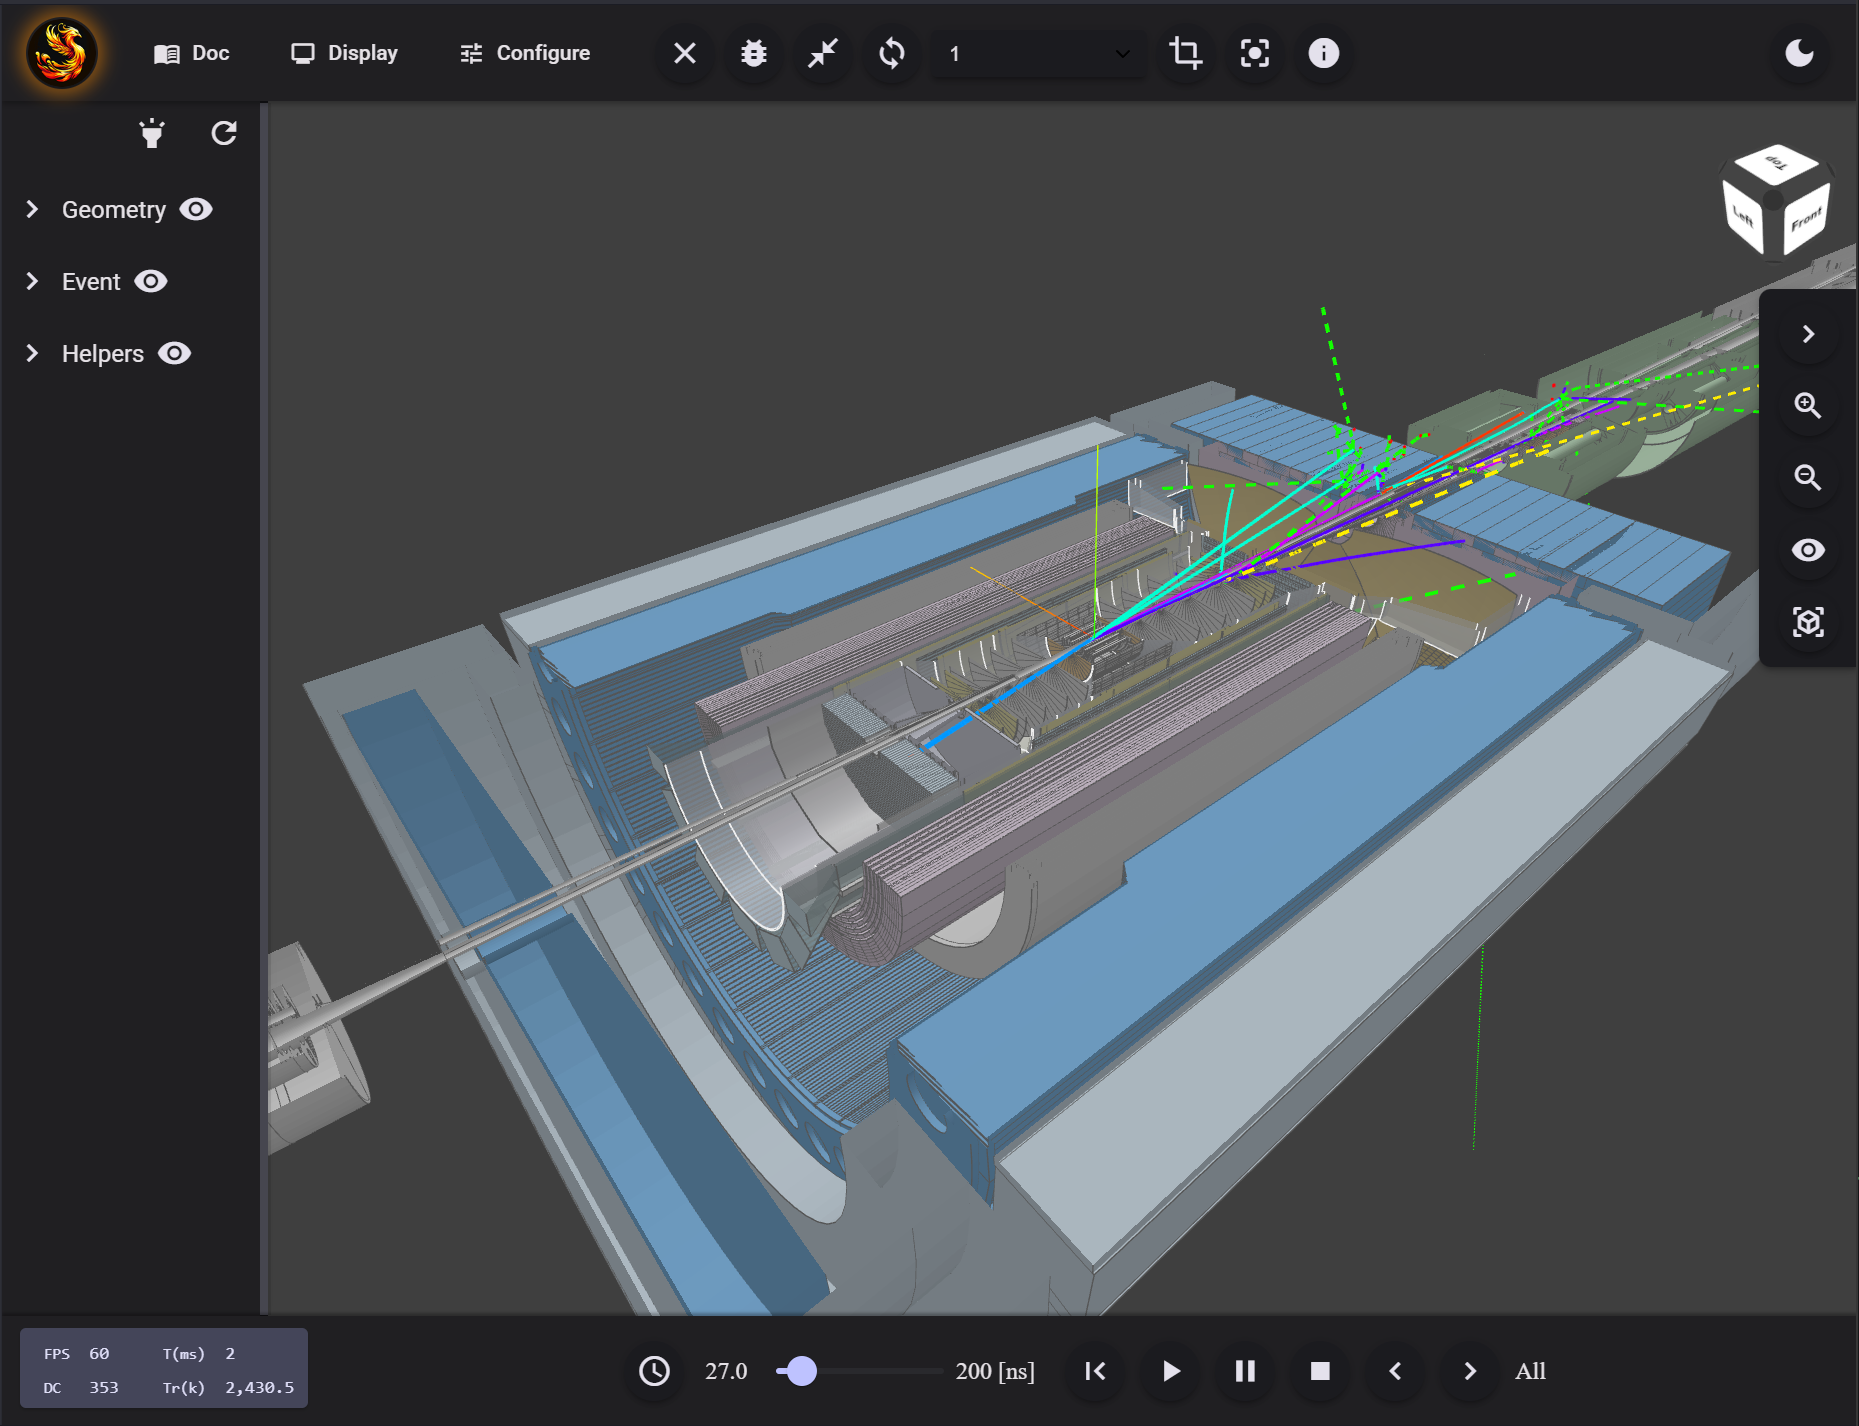The image size is (1859, 1426).
Task: Expand the Event tree node
Action: pos(32,281)
